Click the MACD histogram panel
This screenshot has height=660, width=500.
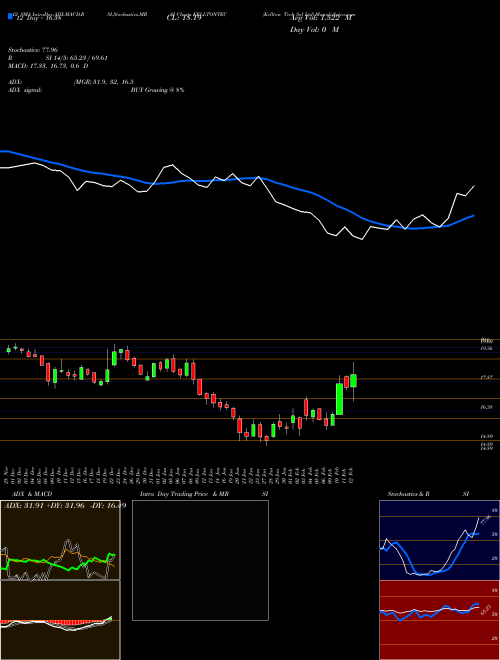click(x=60, y=620)
